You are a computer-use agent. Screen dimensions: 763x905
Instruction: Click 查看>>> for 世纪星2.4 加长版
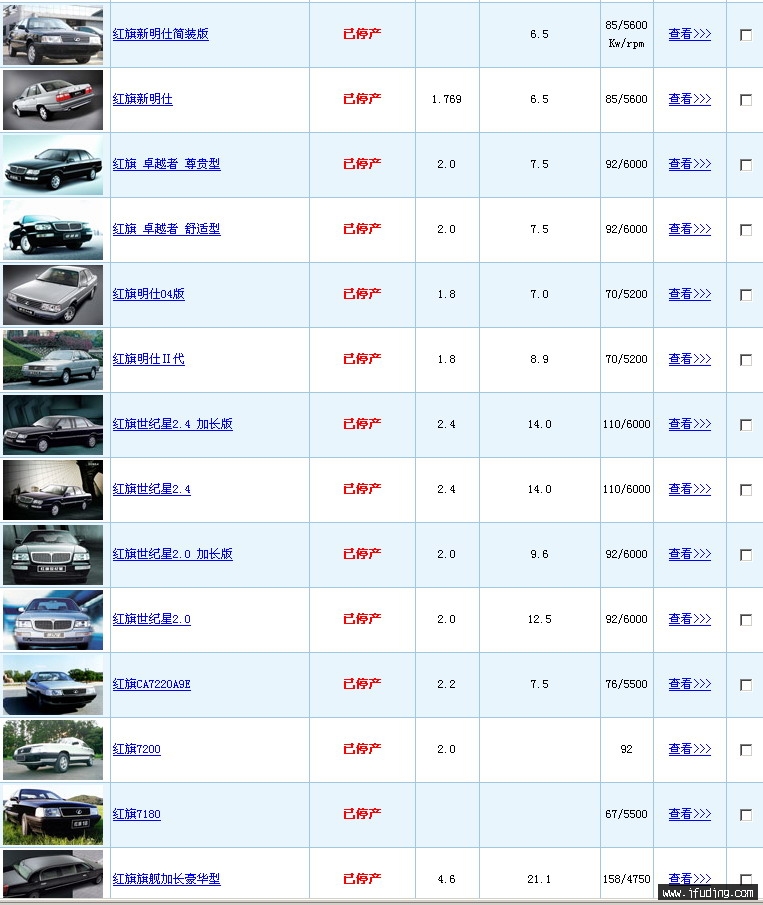tap(690, 424)
